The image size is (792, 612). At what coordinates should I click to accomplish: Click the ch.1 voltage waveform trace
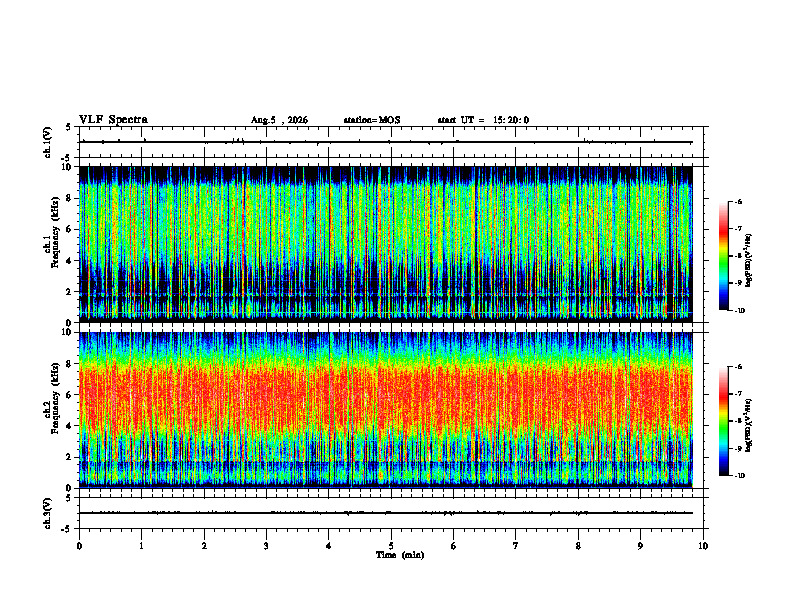click(386, 142)
